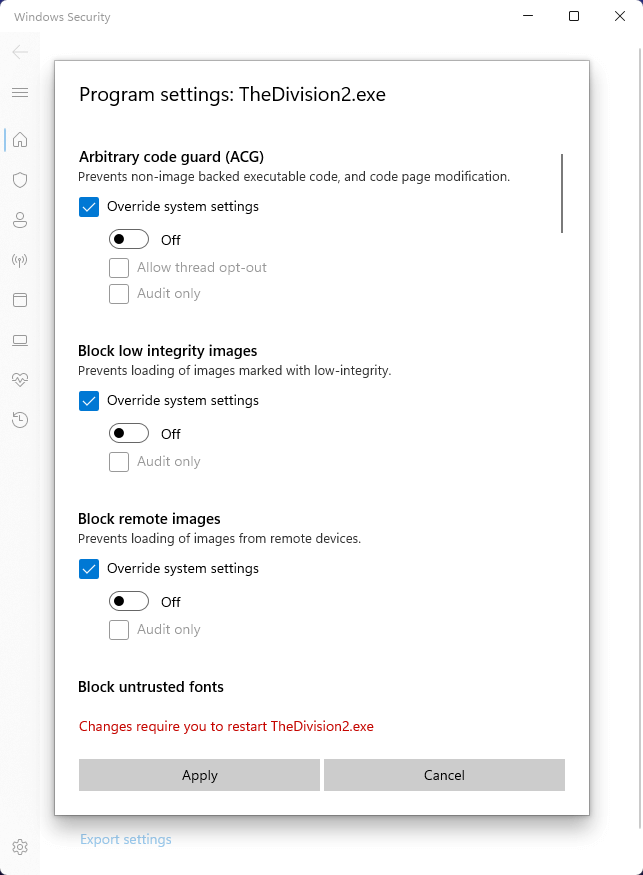Open Account protection person icon
Screen dimensions: 643x875
pyautogui.click(x=20, y=220)
